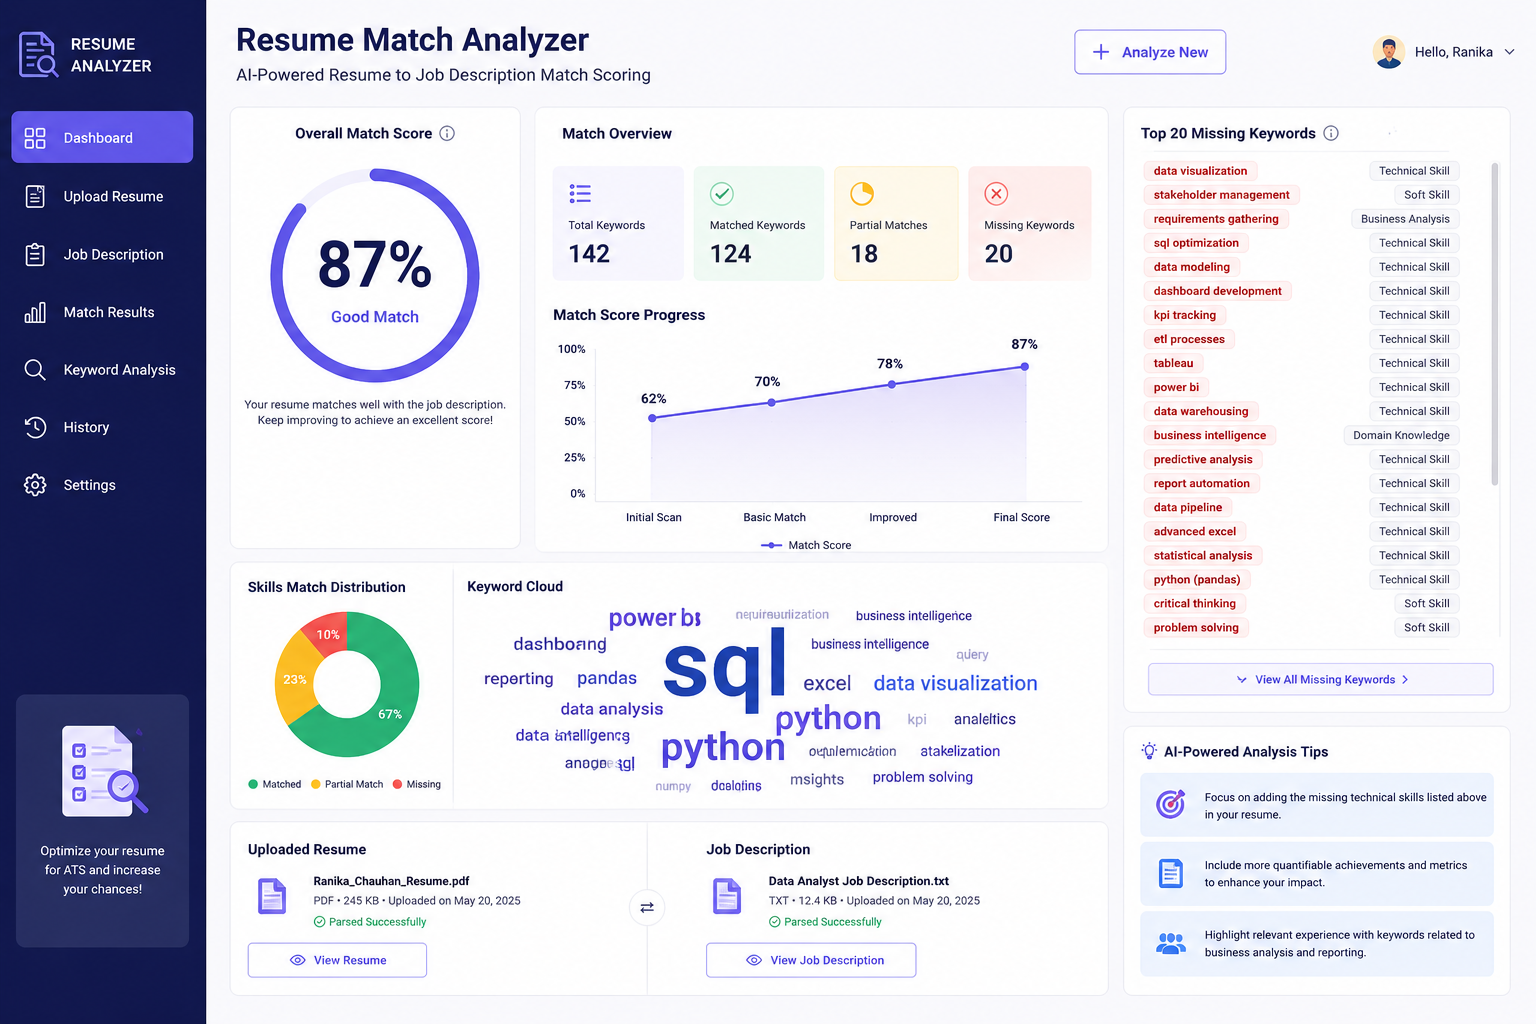Click the large sql word in Keyword Cloud
1536x1024 pixels.
(x=725, y=667)
